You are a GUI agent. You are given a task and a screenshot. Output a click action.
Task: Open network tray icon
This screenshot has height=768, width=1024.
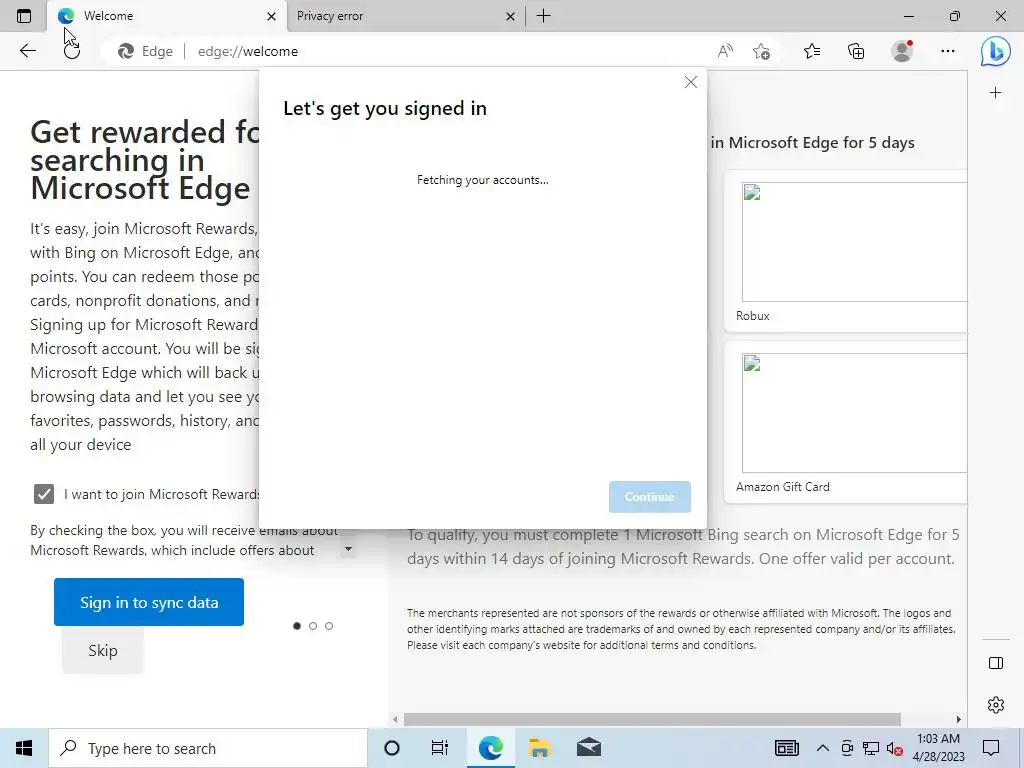871,748
